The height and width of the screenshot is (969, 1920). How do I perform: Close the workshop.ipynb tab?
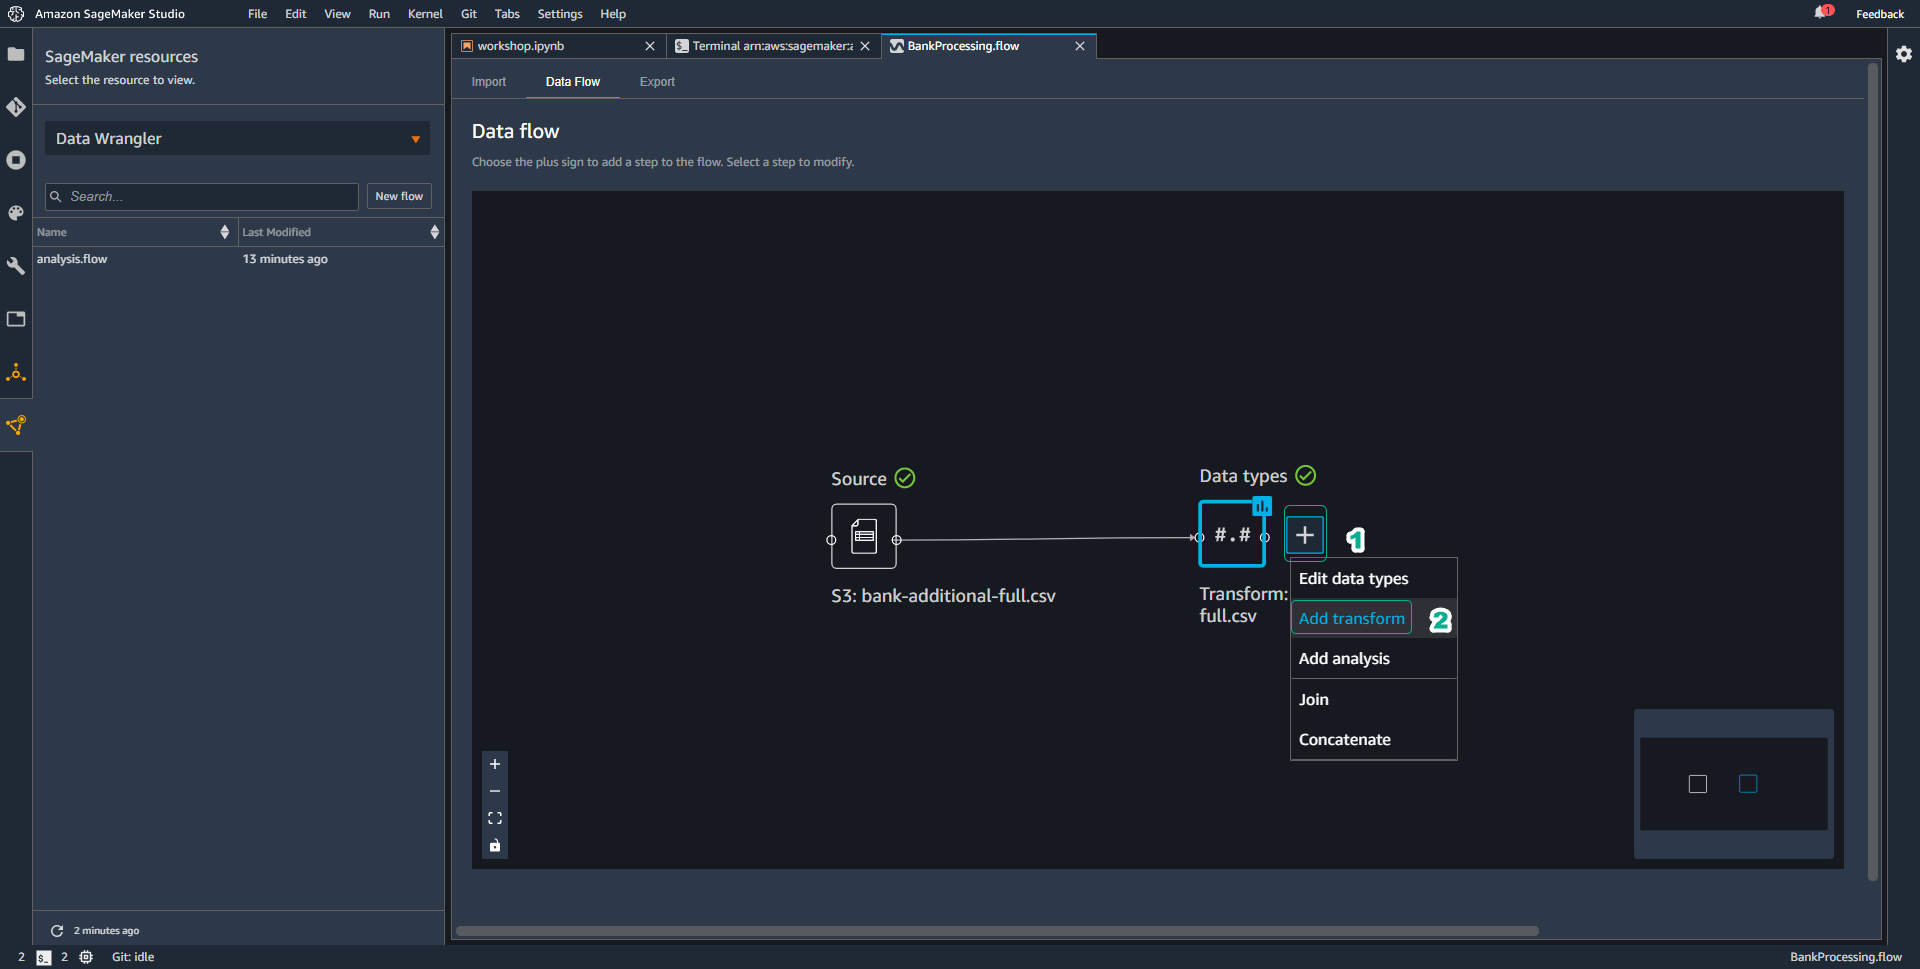pos(650,46)
